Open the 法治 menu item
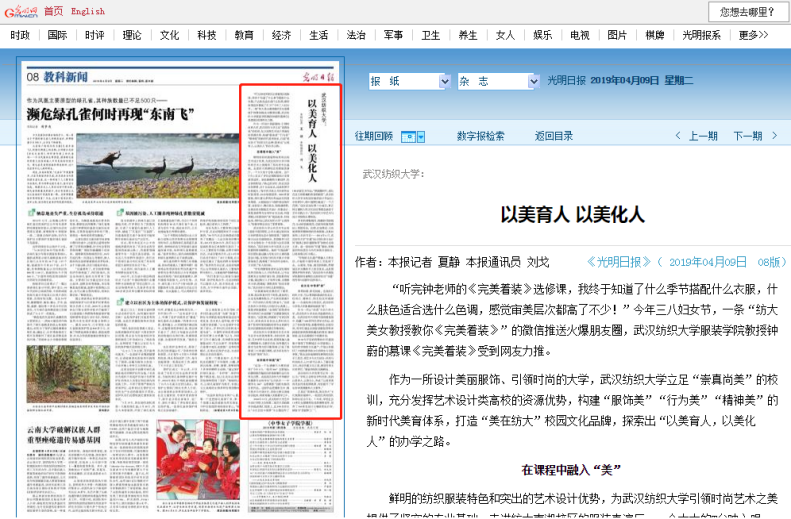The height and width of the screenshot is (519, 791). pos(356,35)
